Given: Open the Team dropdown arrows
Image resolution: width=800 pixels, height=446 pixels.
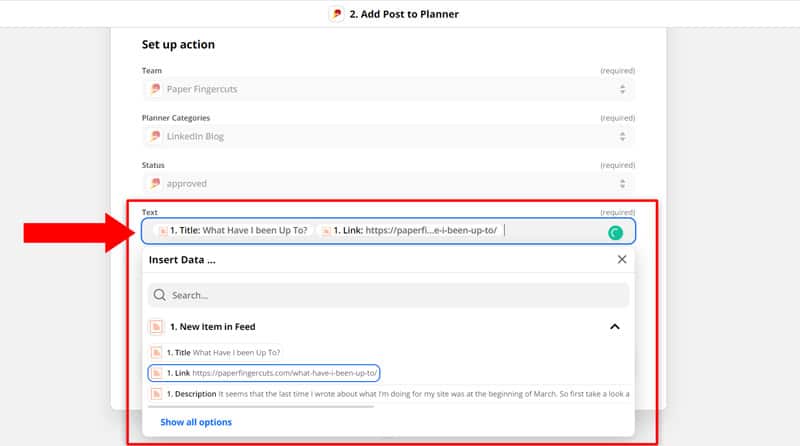Looking at the screenshot, I should (622, 89).
